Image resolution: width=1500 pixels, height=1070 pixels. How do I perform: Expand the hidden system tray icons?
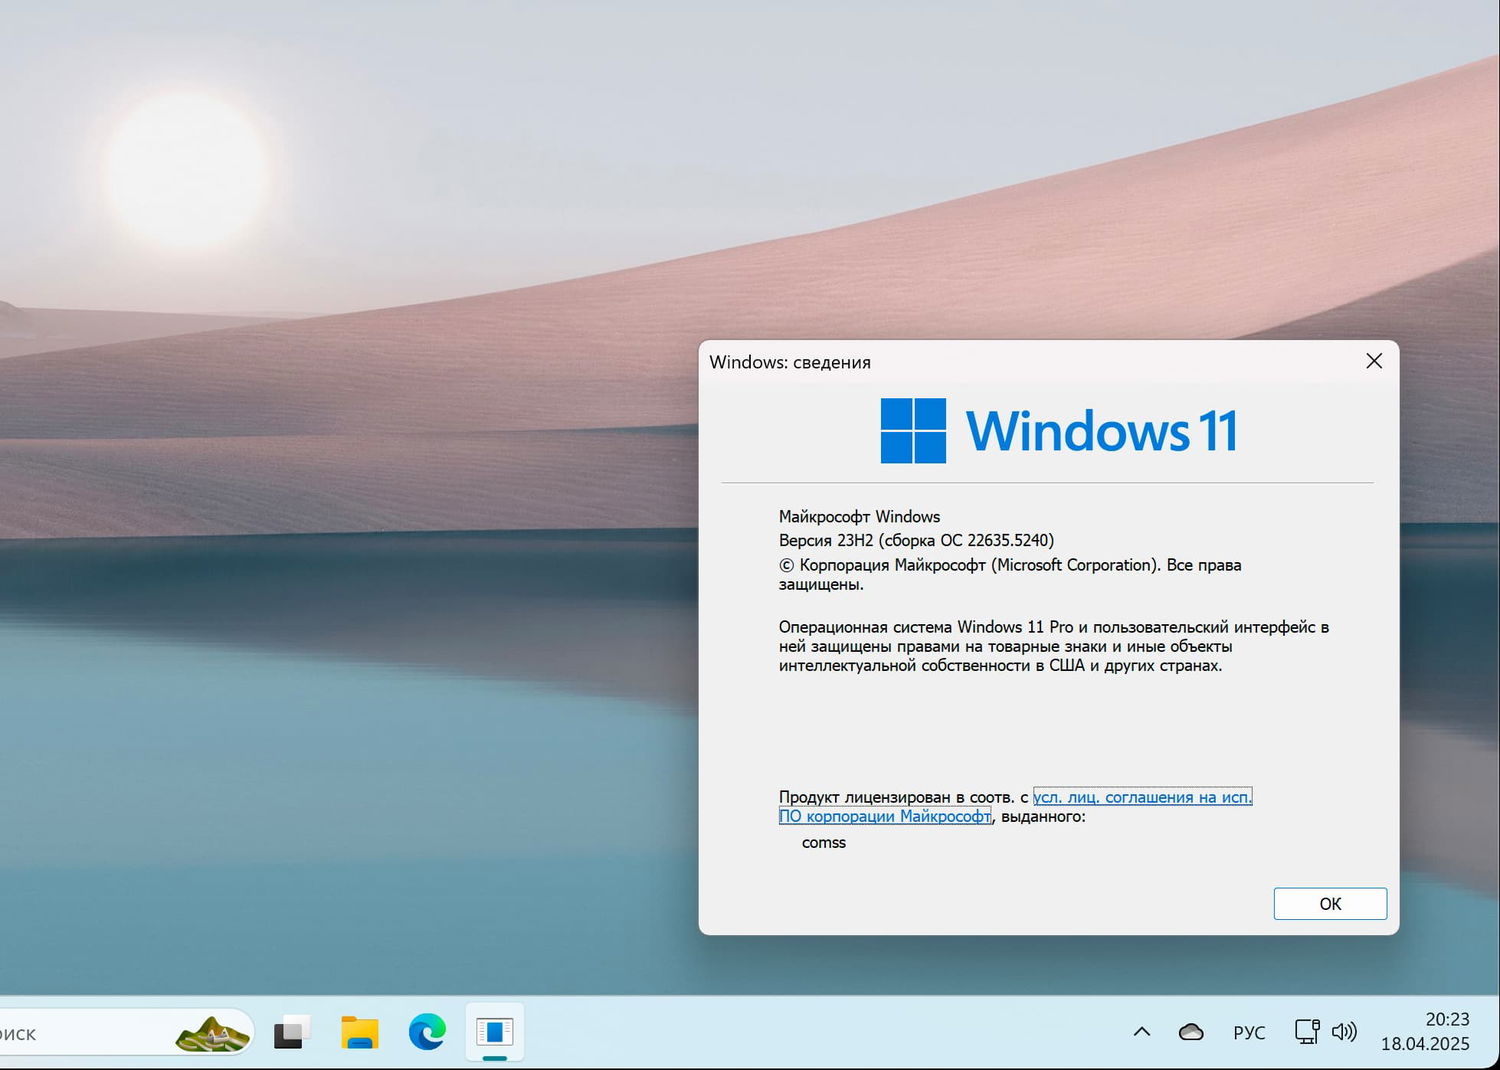point(1141,1031)
